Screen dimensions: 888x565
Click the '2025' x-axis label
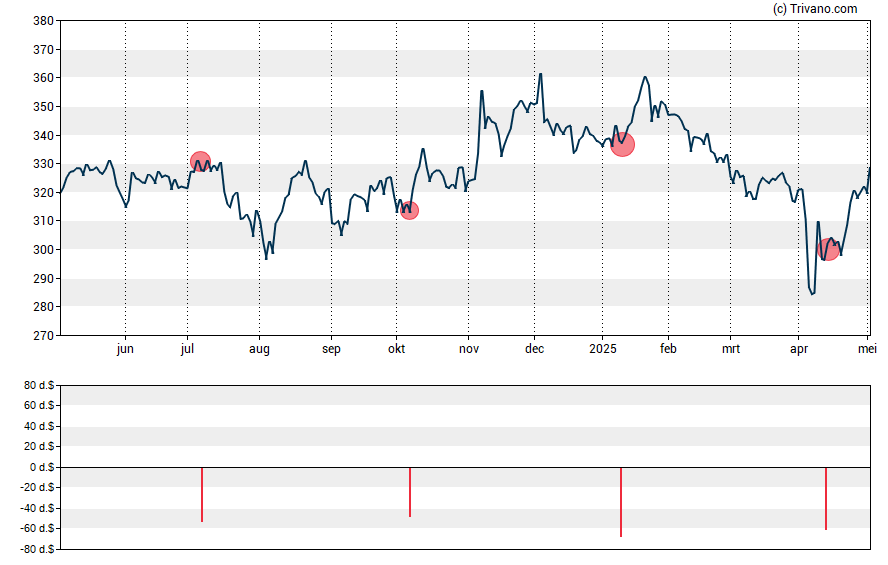[603, 349]
